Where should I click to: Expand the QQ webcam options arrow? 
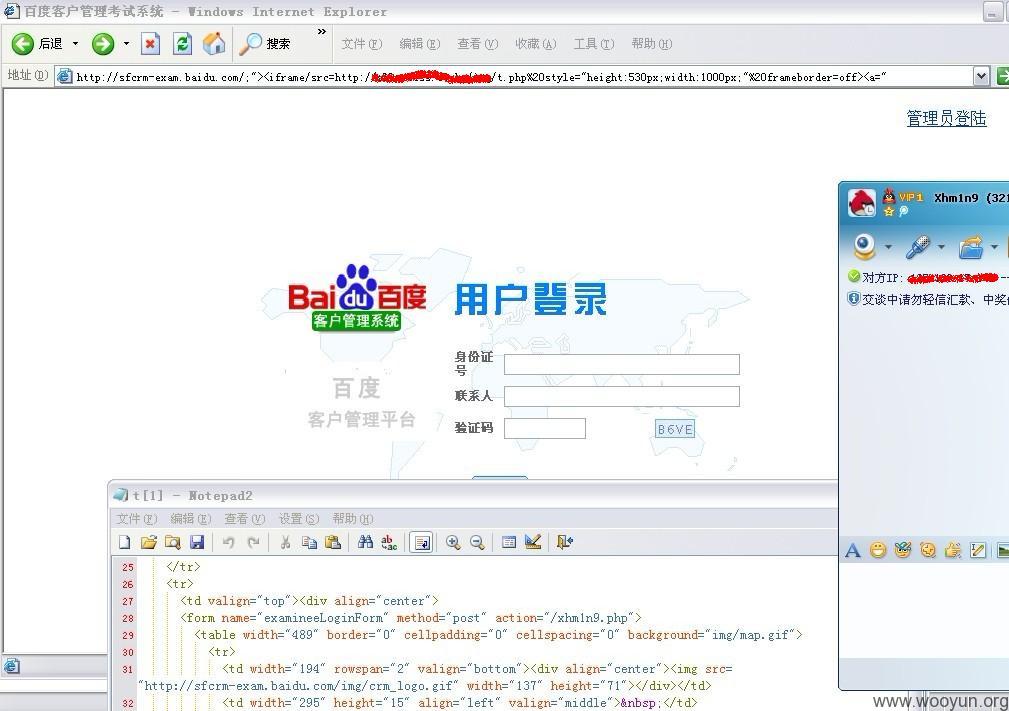pyautogui.click(x=888, y=247)
